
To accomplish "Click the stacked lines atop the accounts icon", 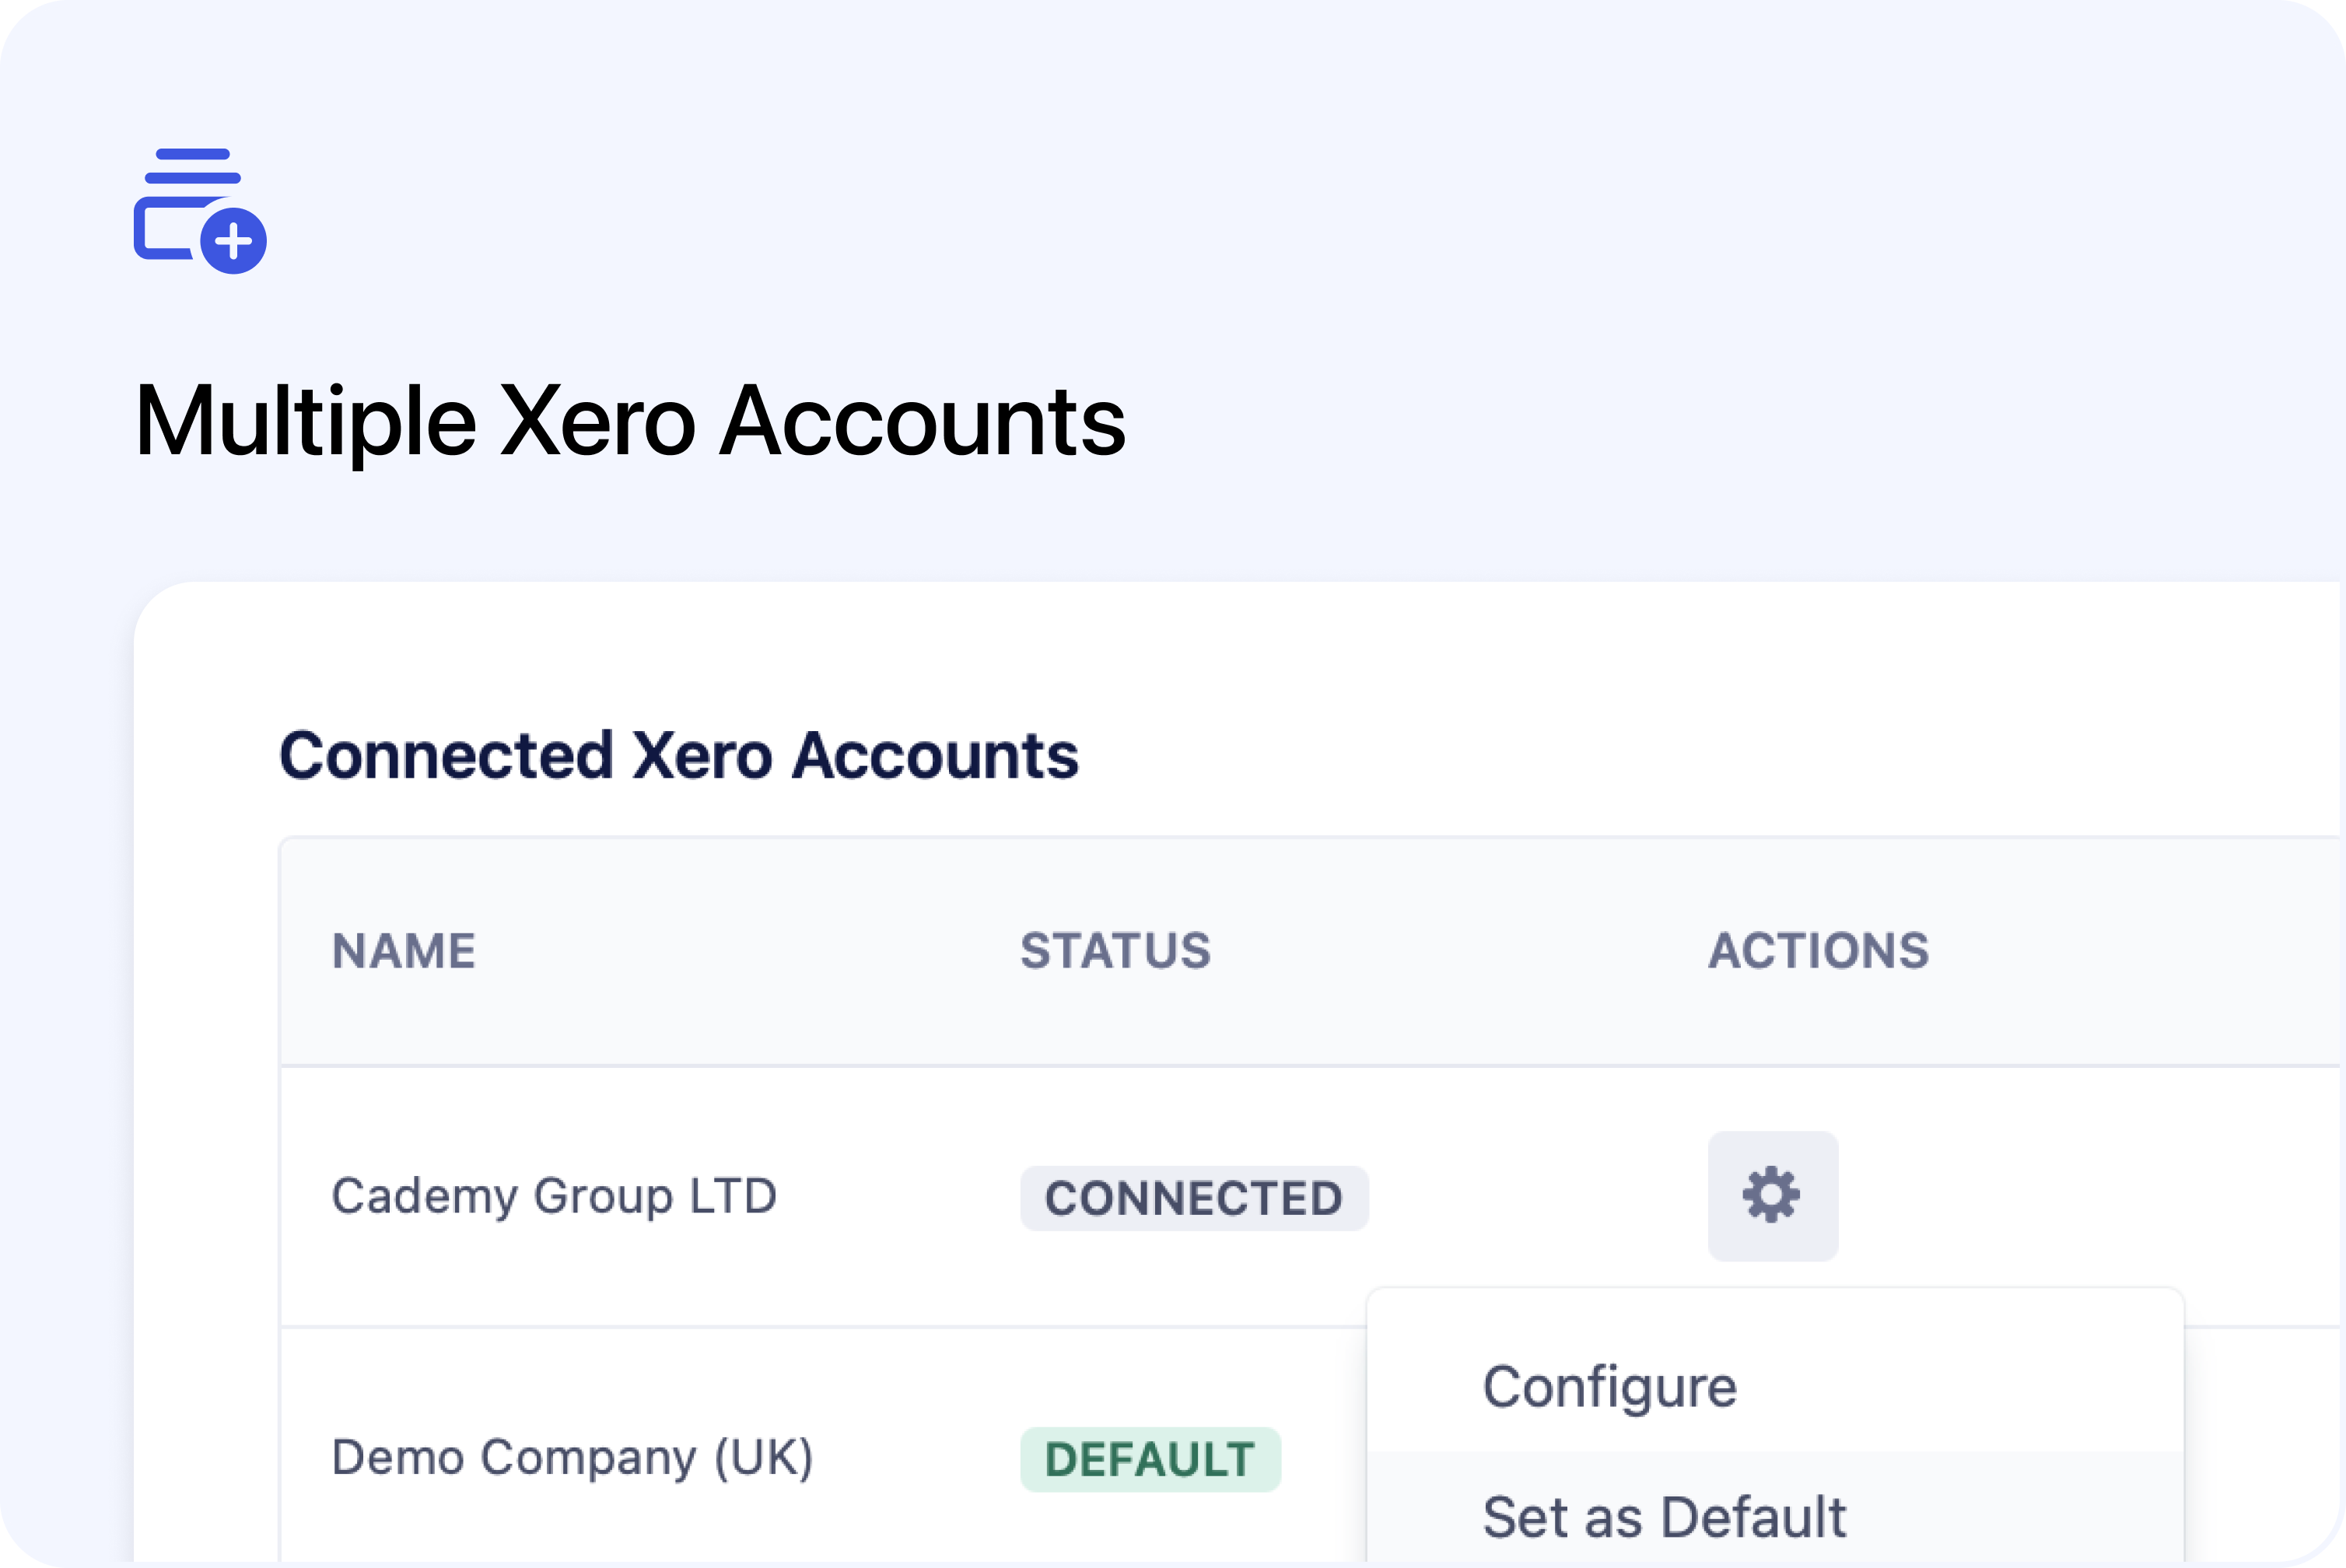I will [192, 166].
